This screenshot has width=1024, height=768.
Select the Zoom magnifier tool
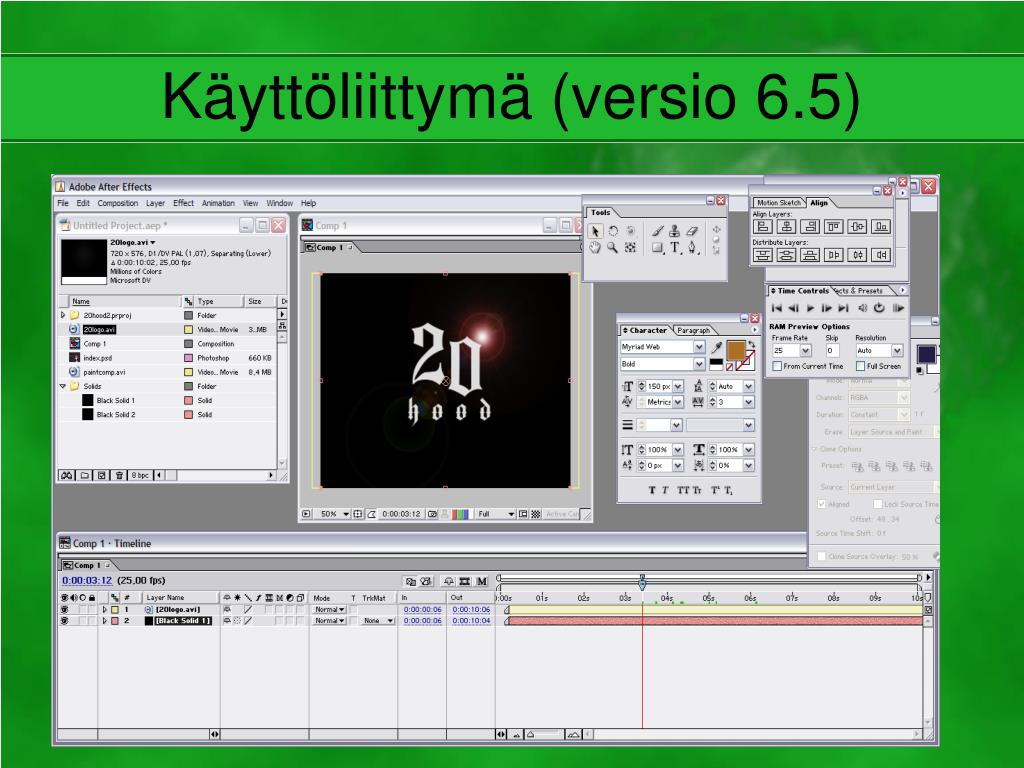pyautogui.click(x=613, y=248)
